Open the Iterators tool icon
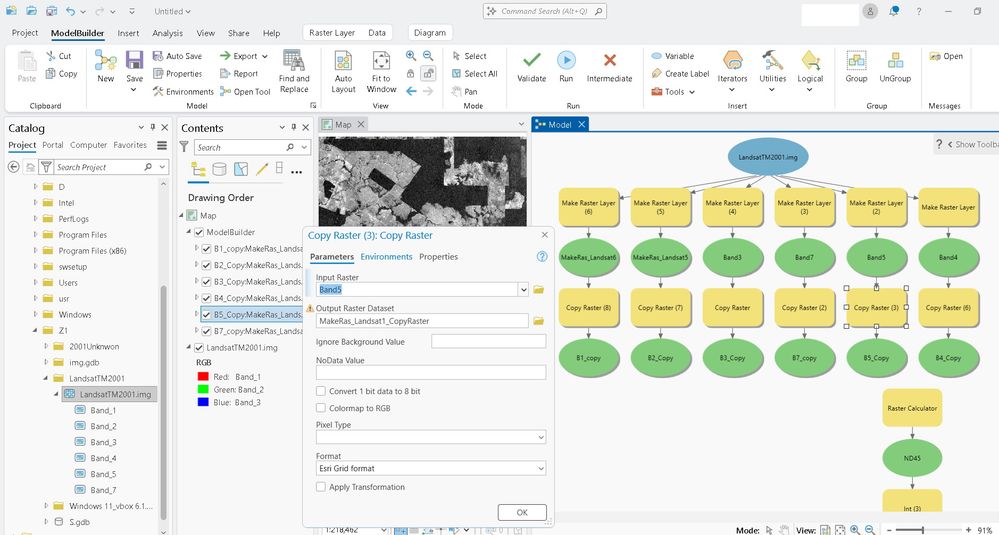The image size is (999, 535). (x=733, y=61)
